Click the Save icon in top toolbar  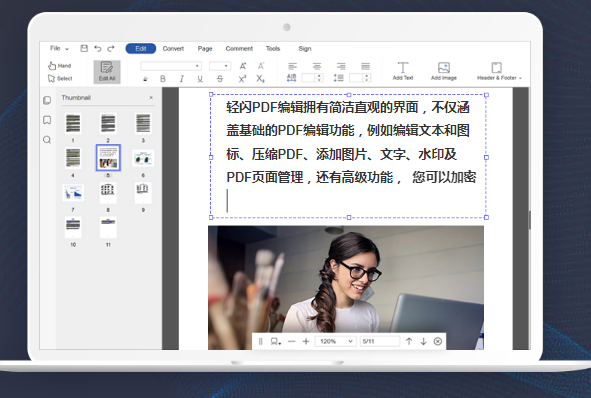84,48
